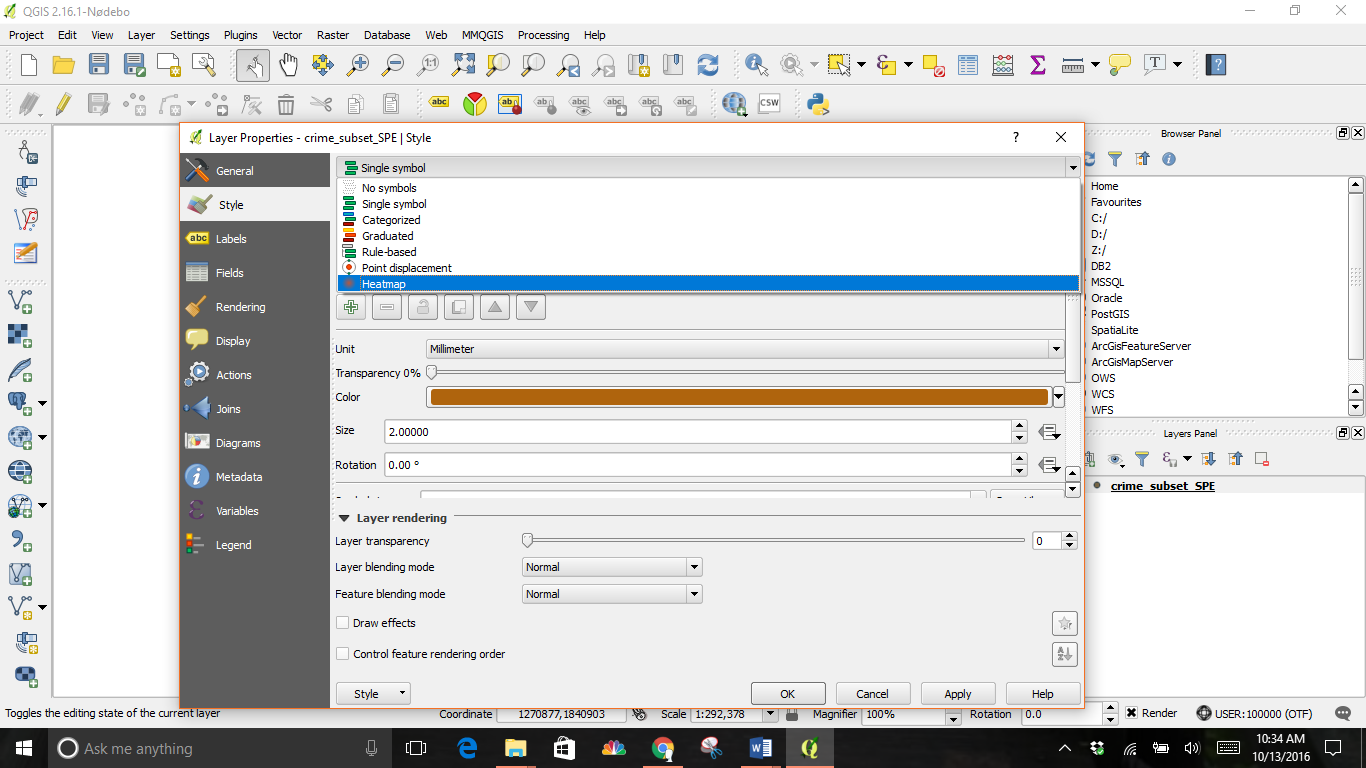Click the Identify Features tool icon

[x=755, y=65]
